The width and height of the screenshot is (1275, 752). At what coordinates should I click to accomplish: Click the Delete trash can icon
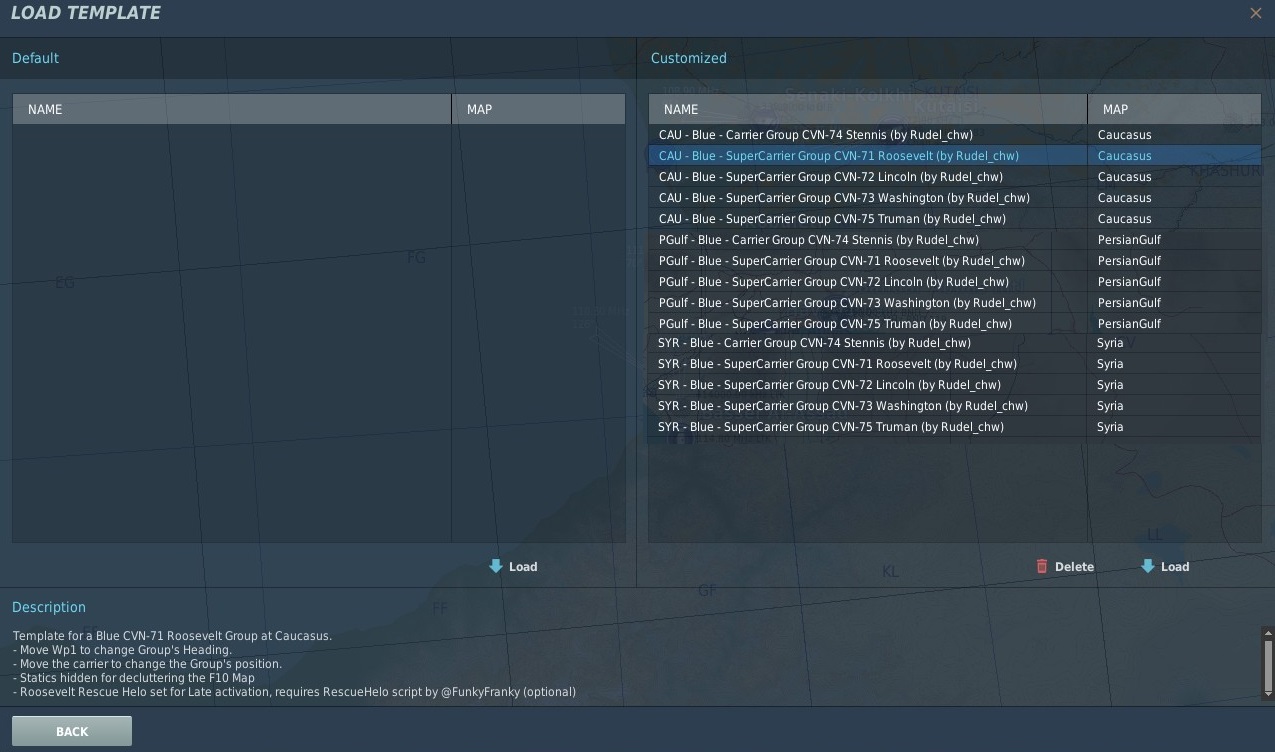point(1042,566)
